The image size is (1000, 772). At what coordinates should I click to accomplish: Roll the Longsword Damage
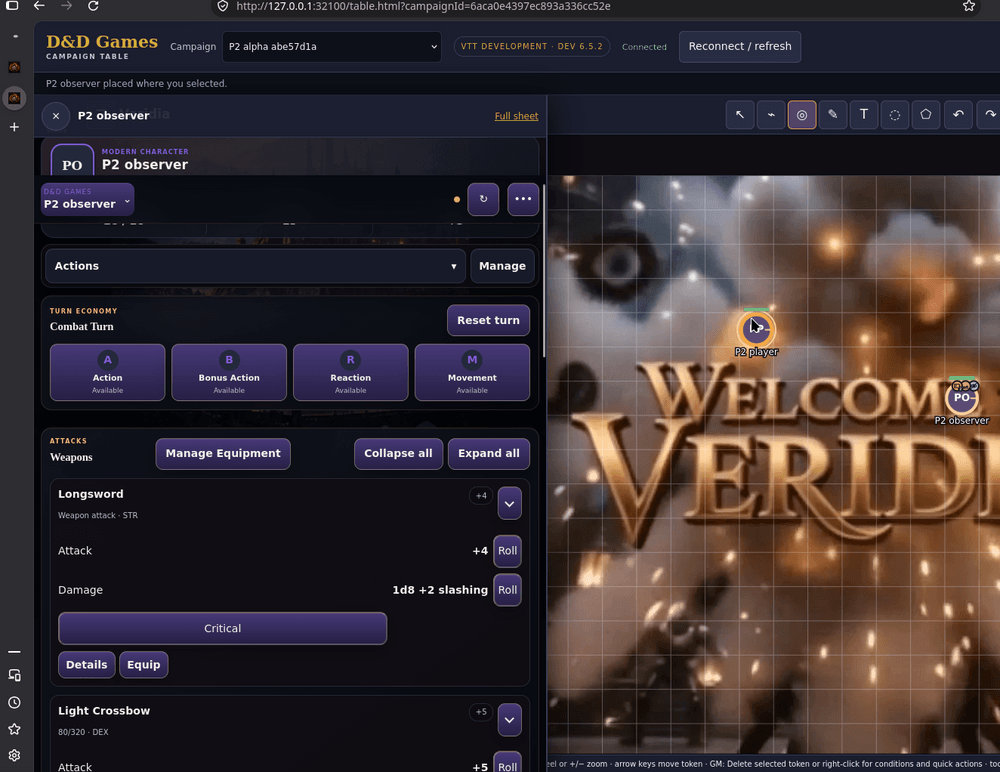tap(508, 590)
